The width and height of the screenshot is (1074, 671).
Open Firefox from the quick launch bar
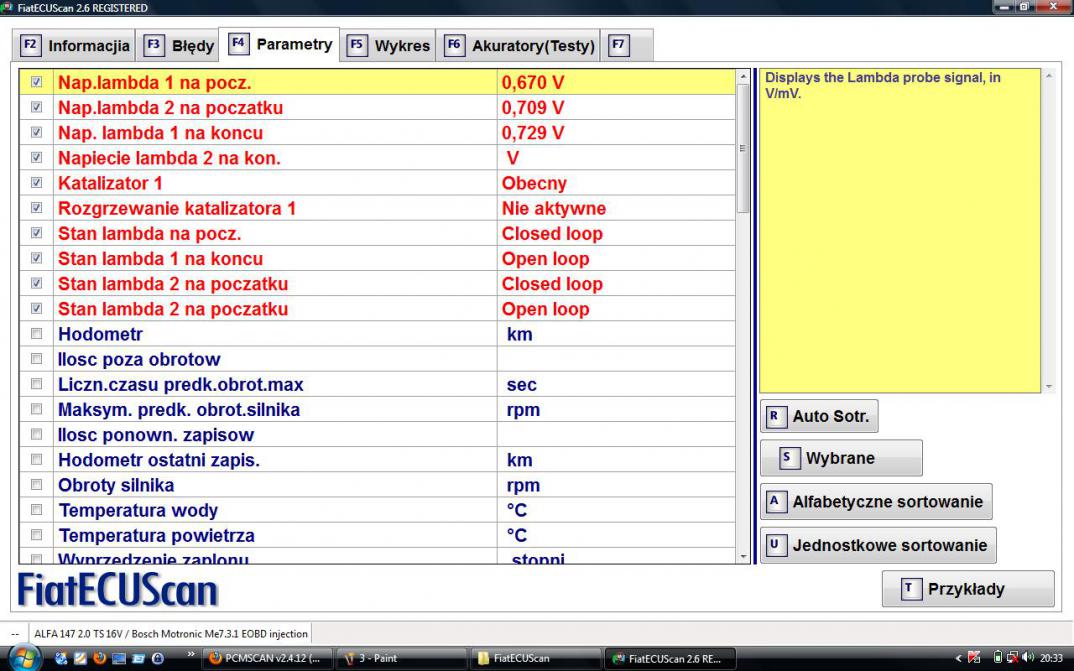point(98,659)
